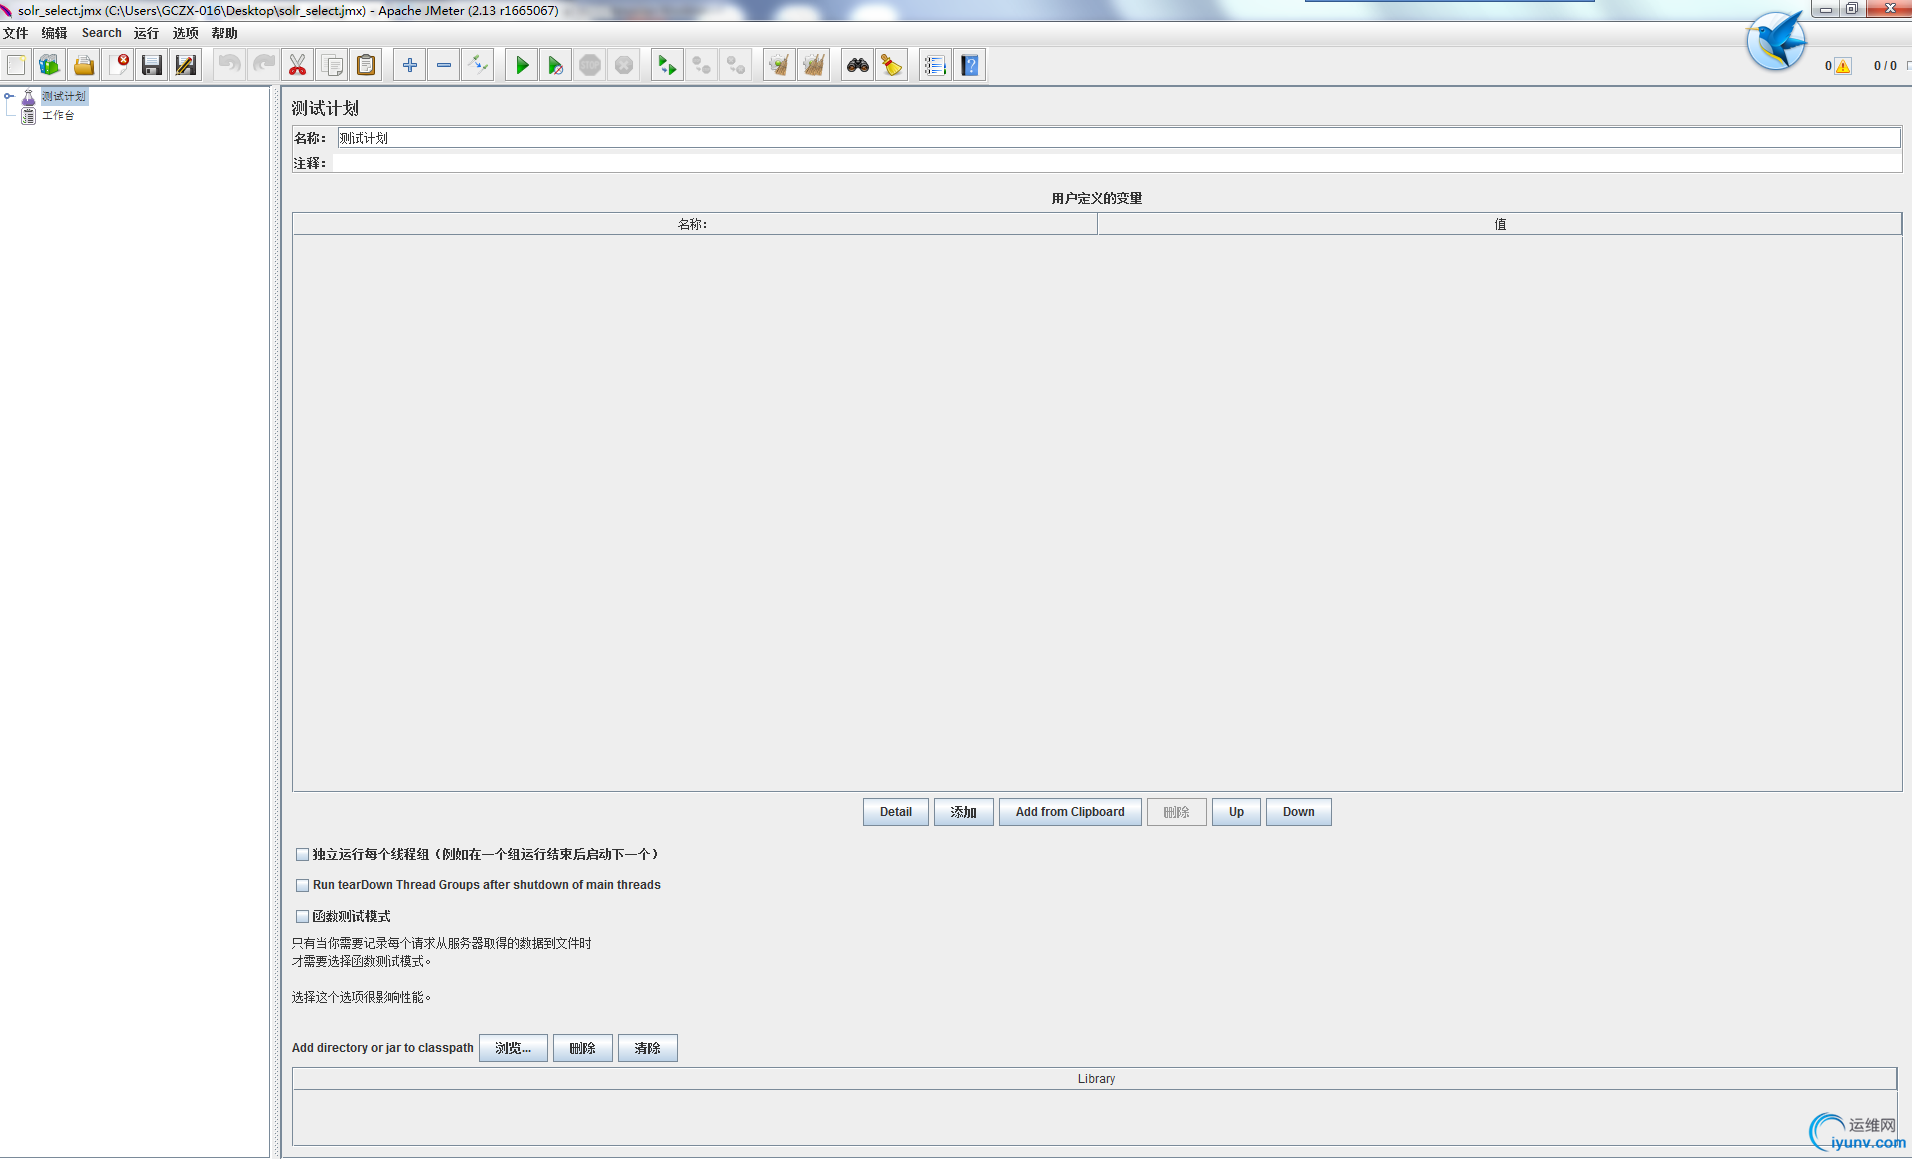
Task: Open the templates icon
Action: [50, 66]
